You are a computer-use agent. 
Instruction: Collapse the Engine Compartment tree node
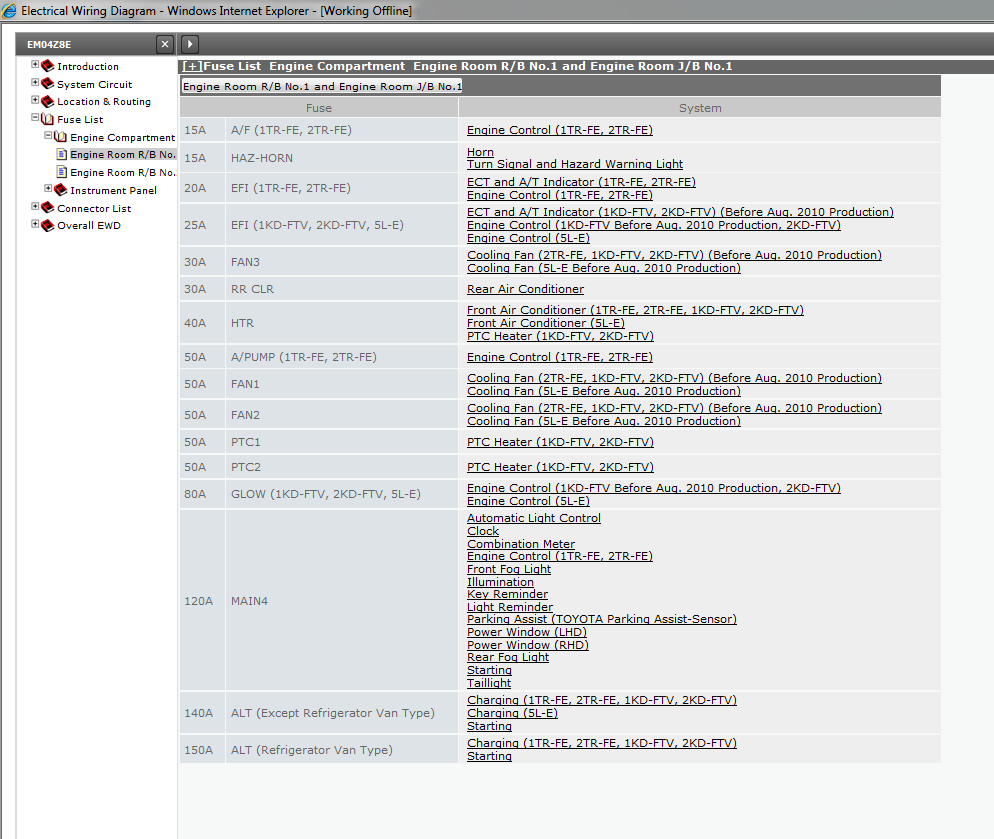coord(47,136)
